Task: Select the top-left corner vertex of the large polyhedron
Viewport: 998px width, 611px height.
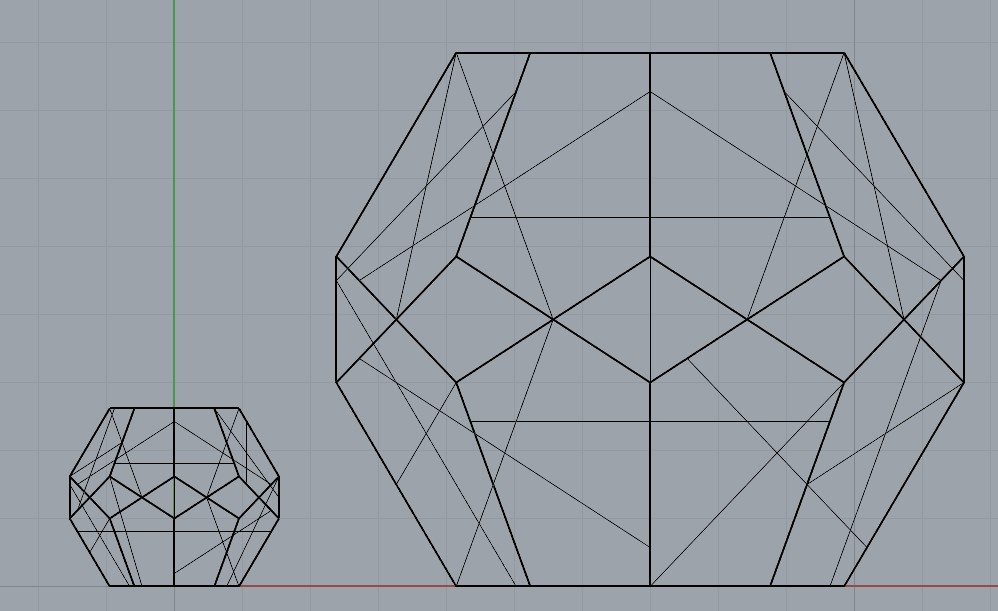Action: coord(456,53)
